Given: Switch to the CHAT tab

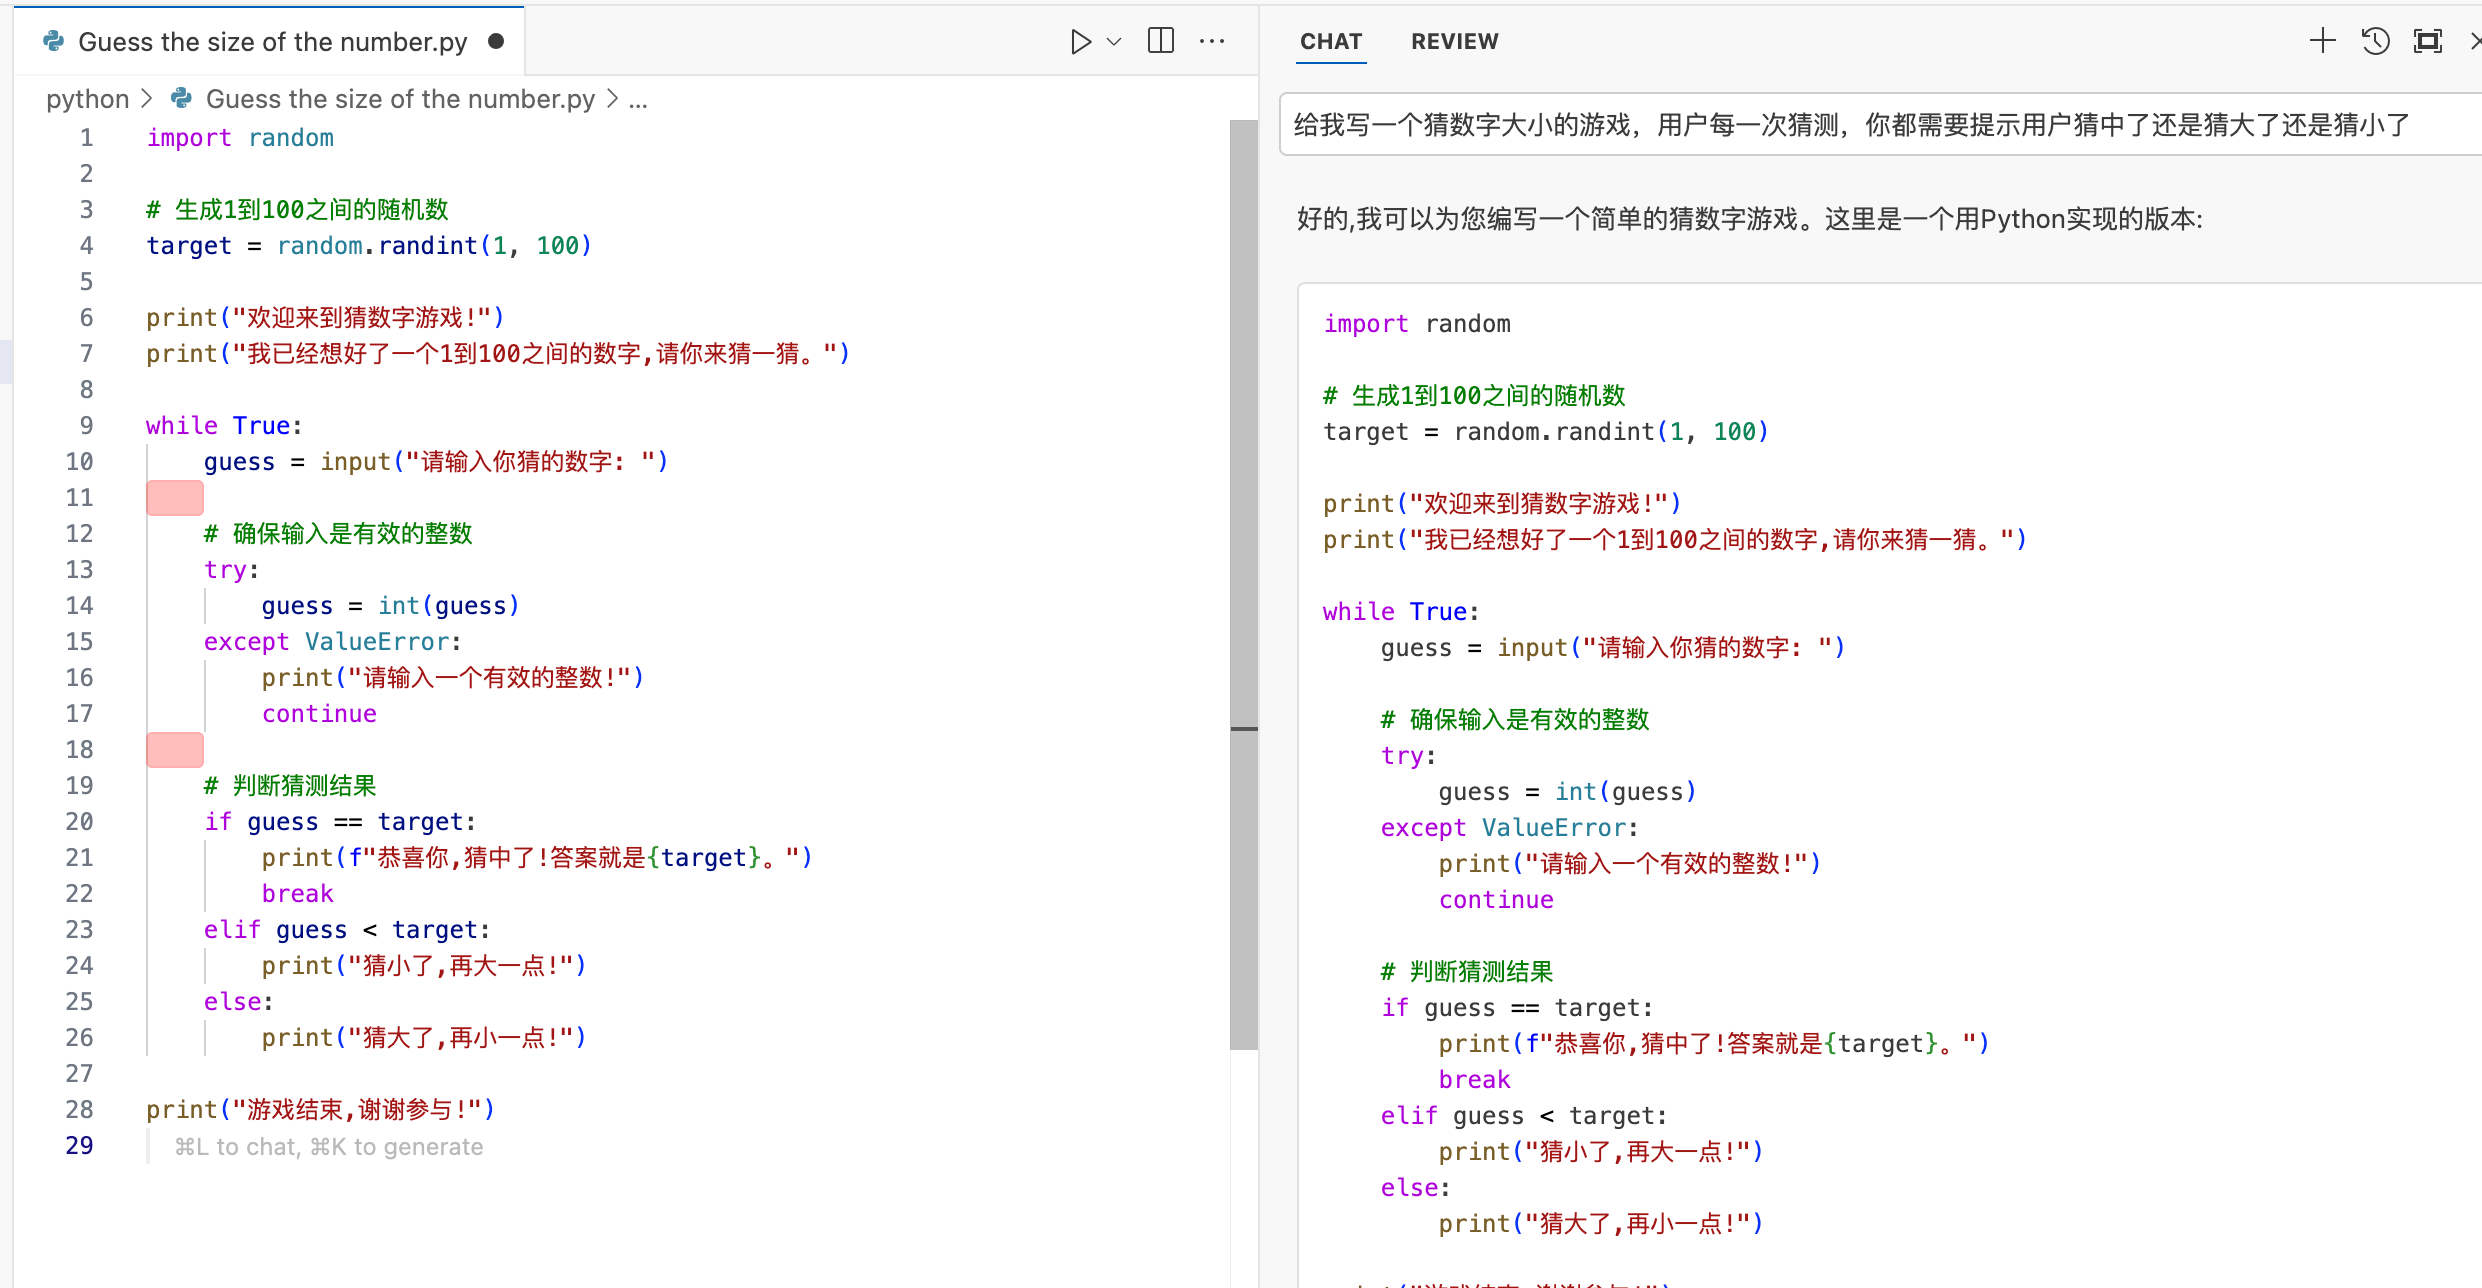Looking at the screenshot, I should coord(1330,42).
